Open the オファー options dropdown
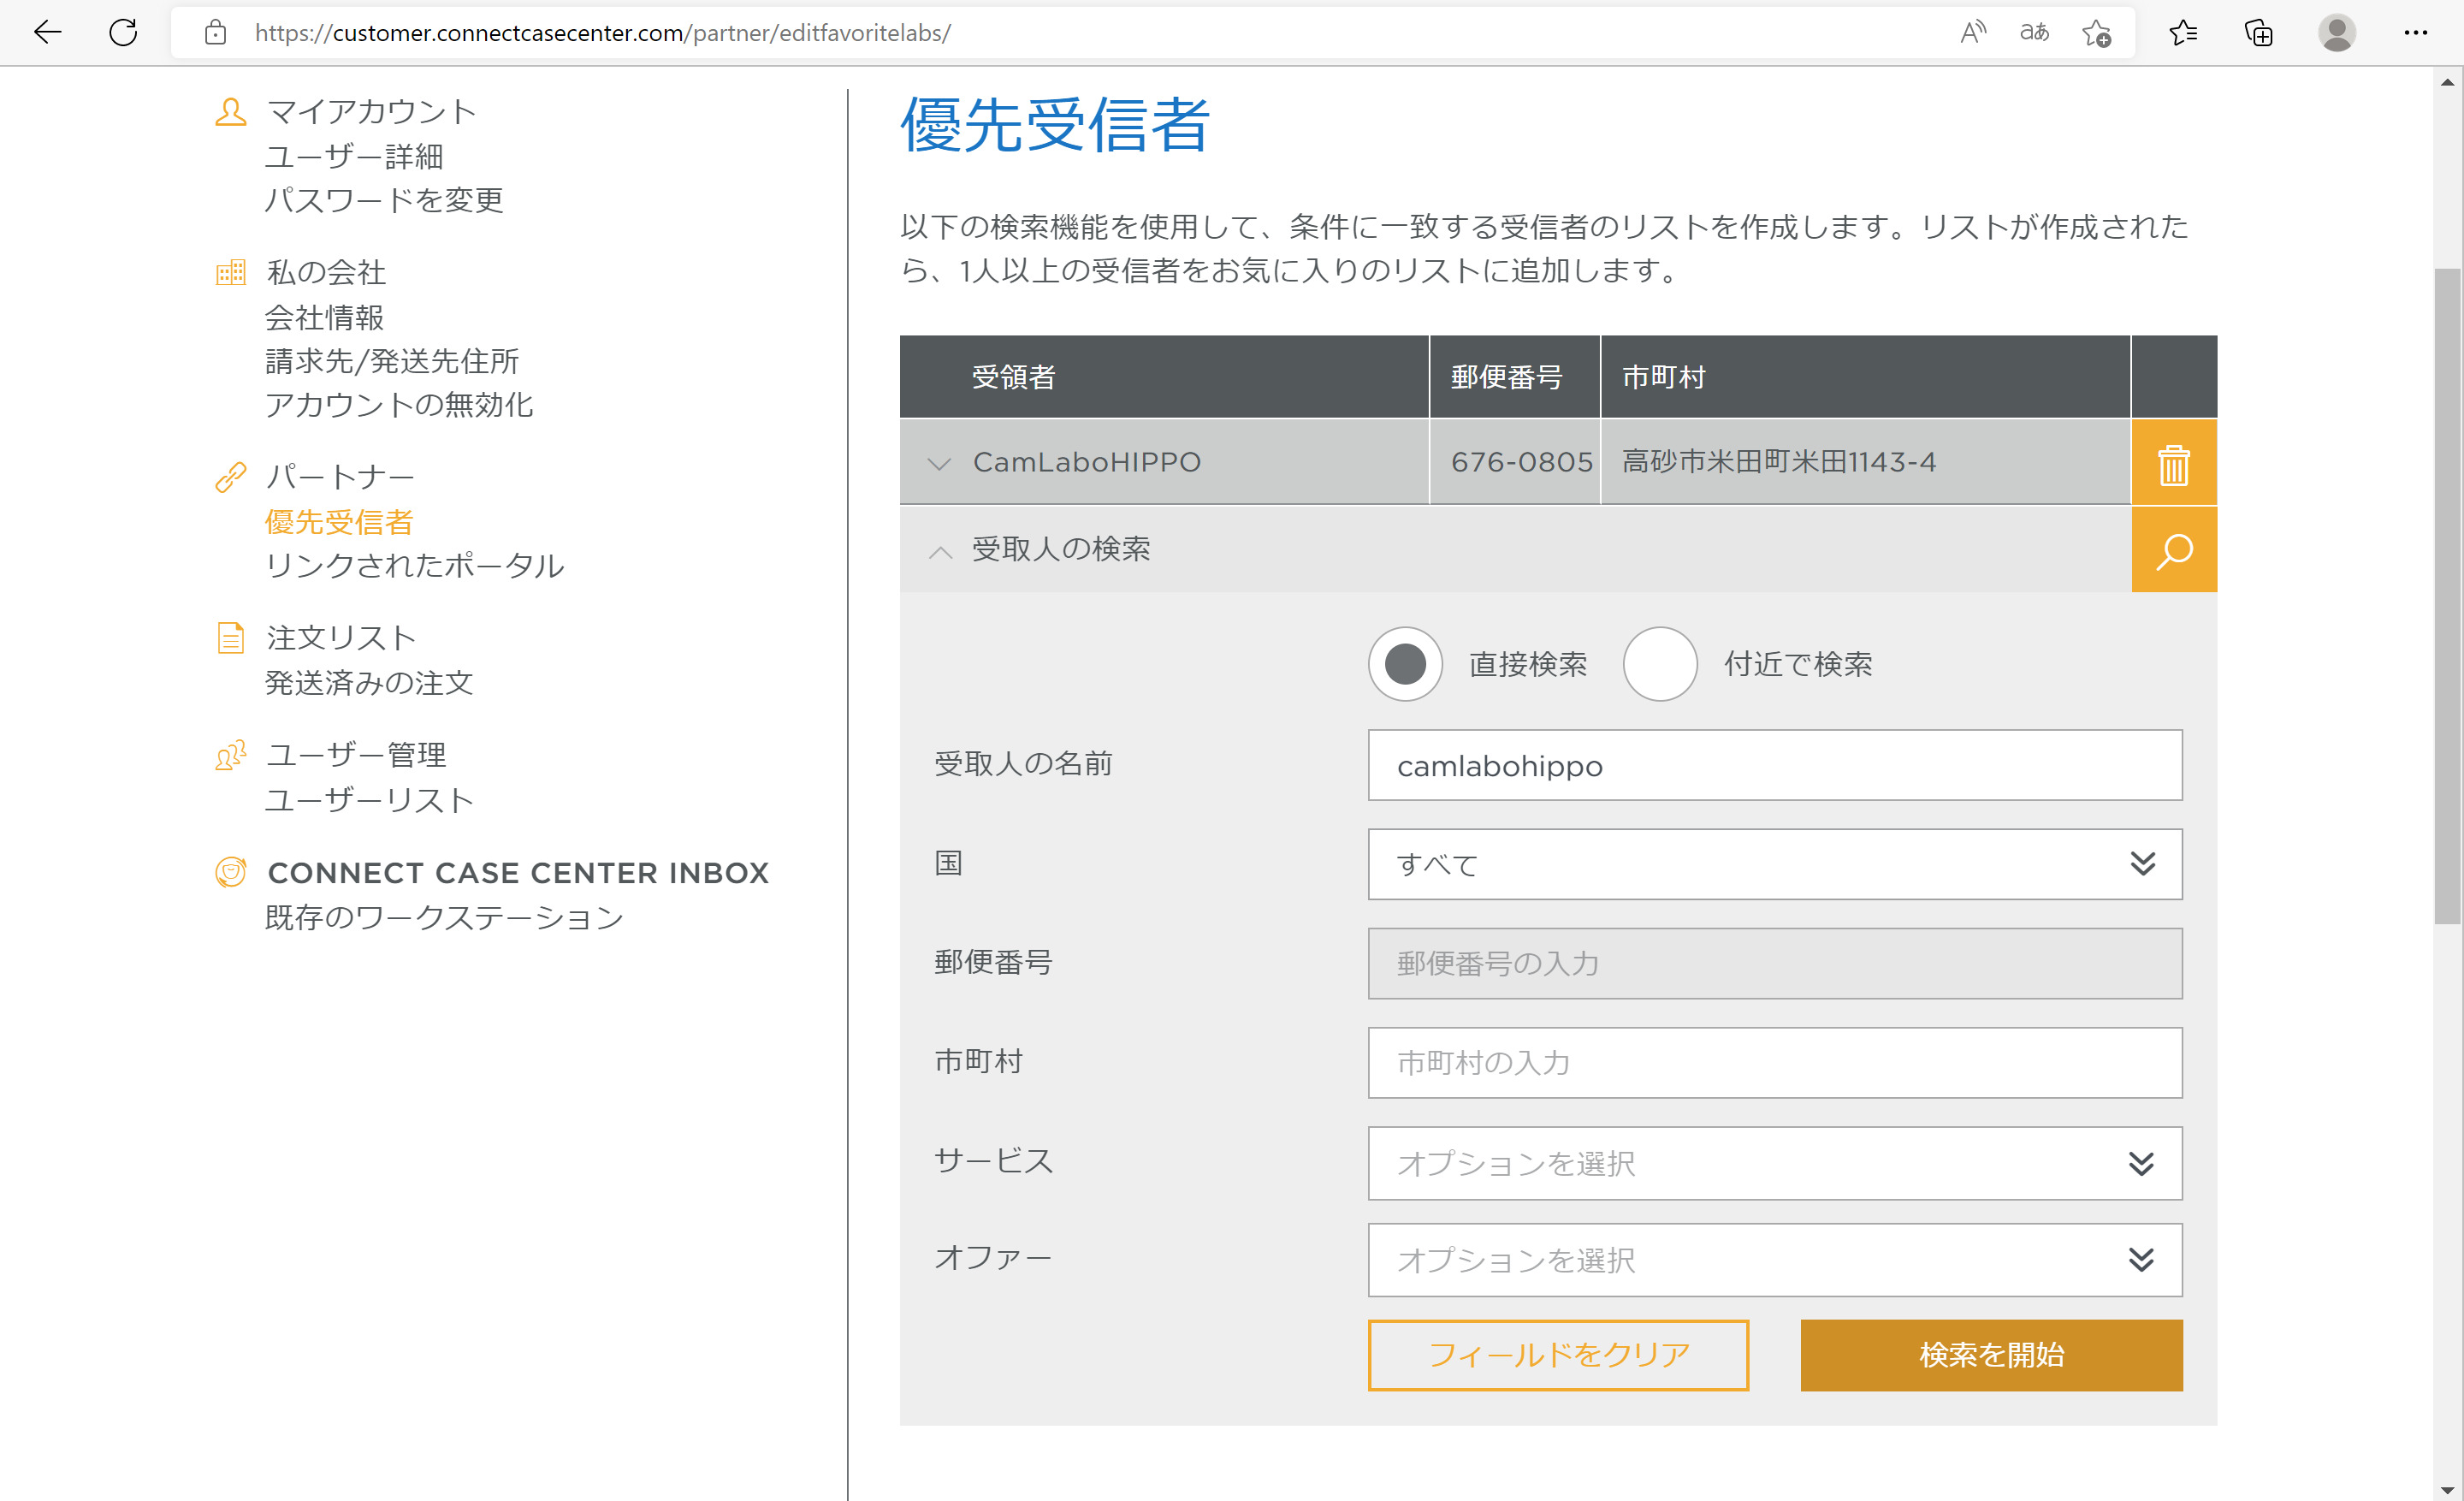The width and height of the screenshot is (2464, 1501). coord(1775,1259)
